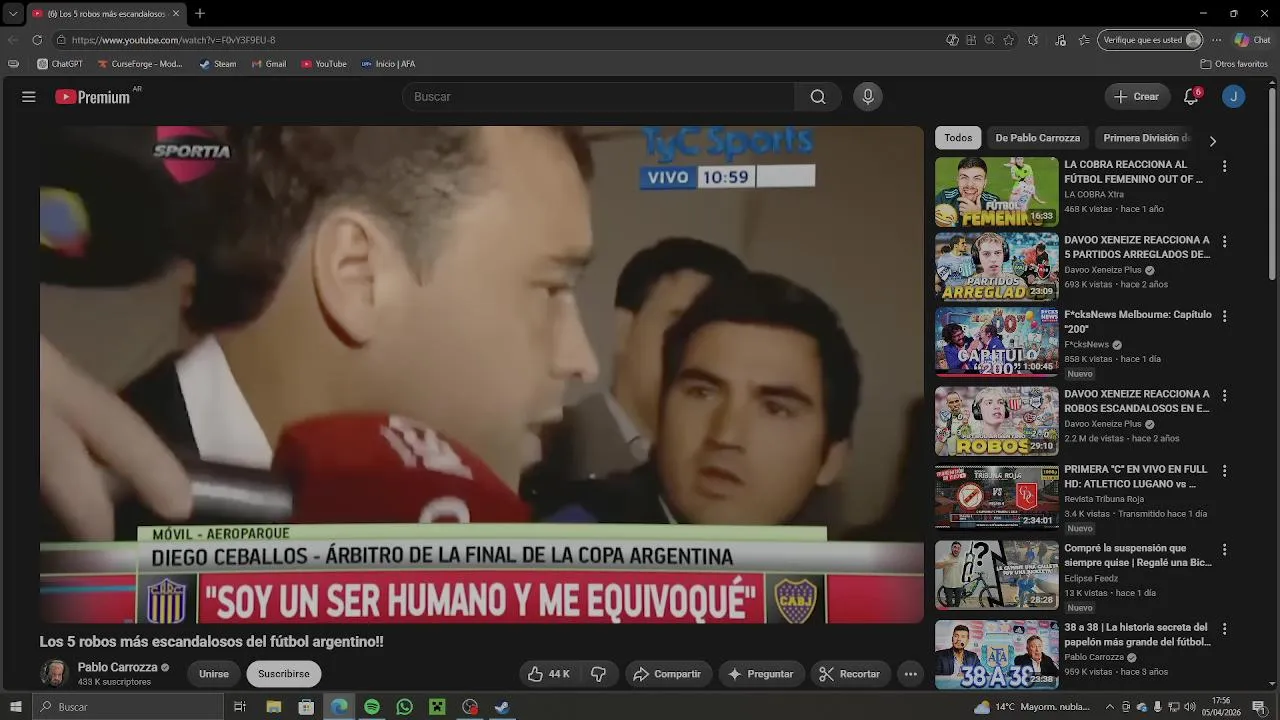The width and height of the screenshot is (1280, 720).
Task: Open options for 38 a 38 video
Action: [1224, 629]
